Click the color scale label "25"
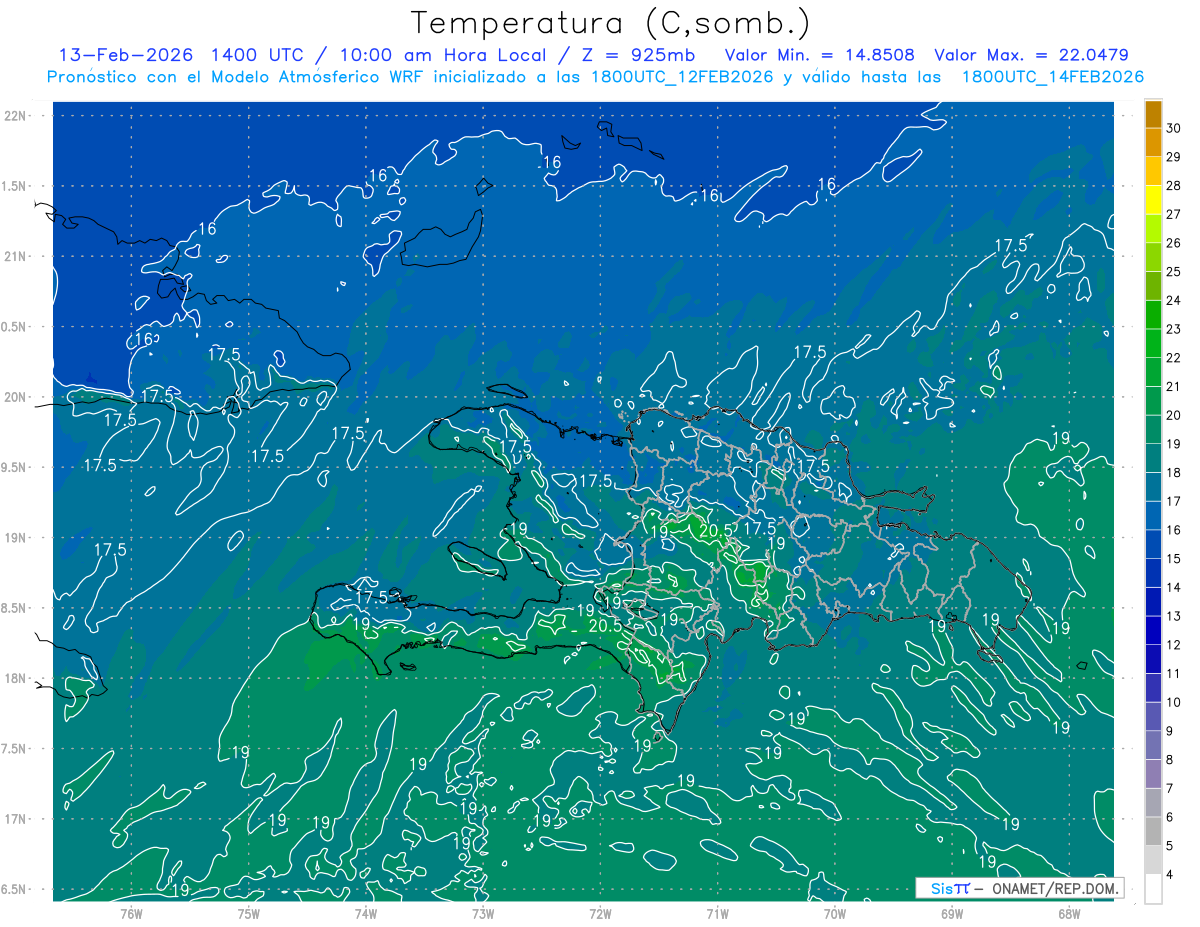The height and width of the screenshot is (927, 1200). [1173, 272]
